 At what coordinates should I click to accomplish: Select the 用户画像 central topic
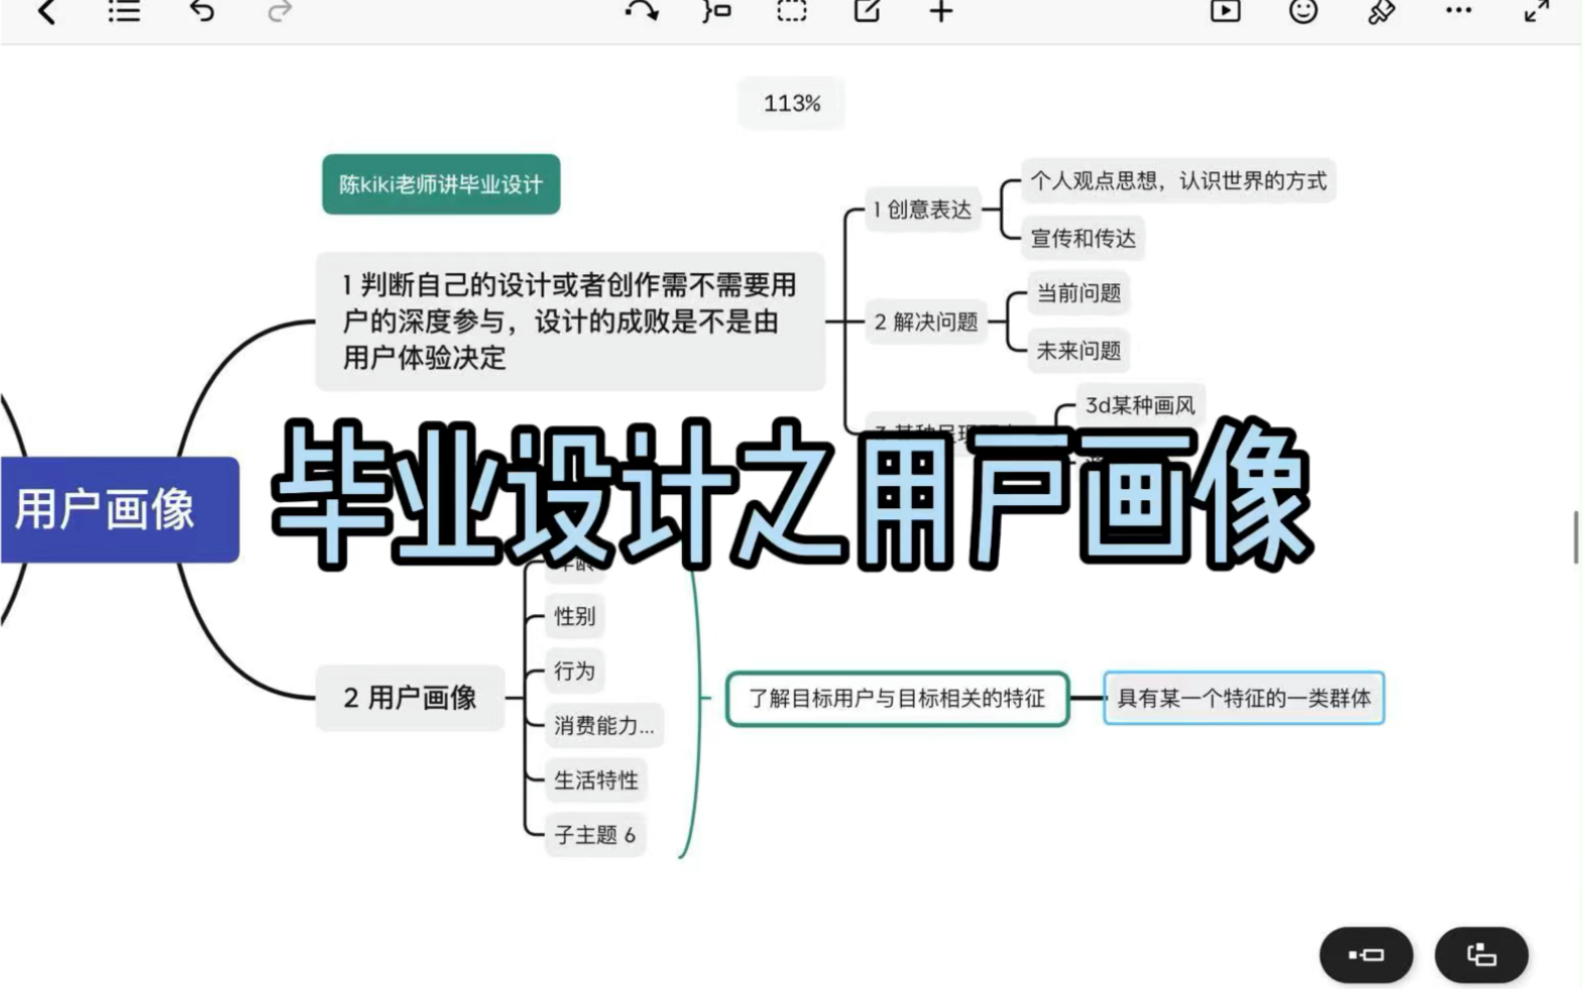[x=119, y=510]
